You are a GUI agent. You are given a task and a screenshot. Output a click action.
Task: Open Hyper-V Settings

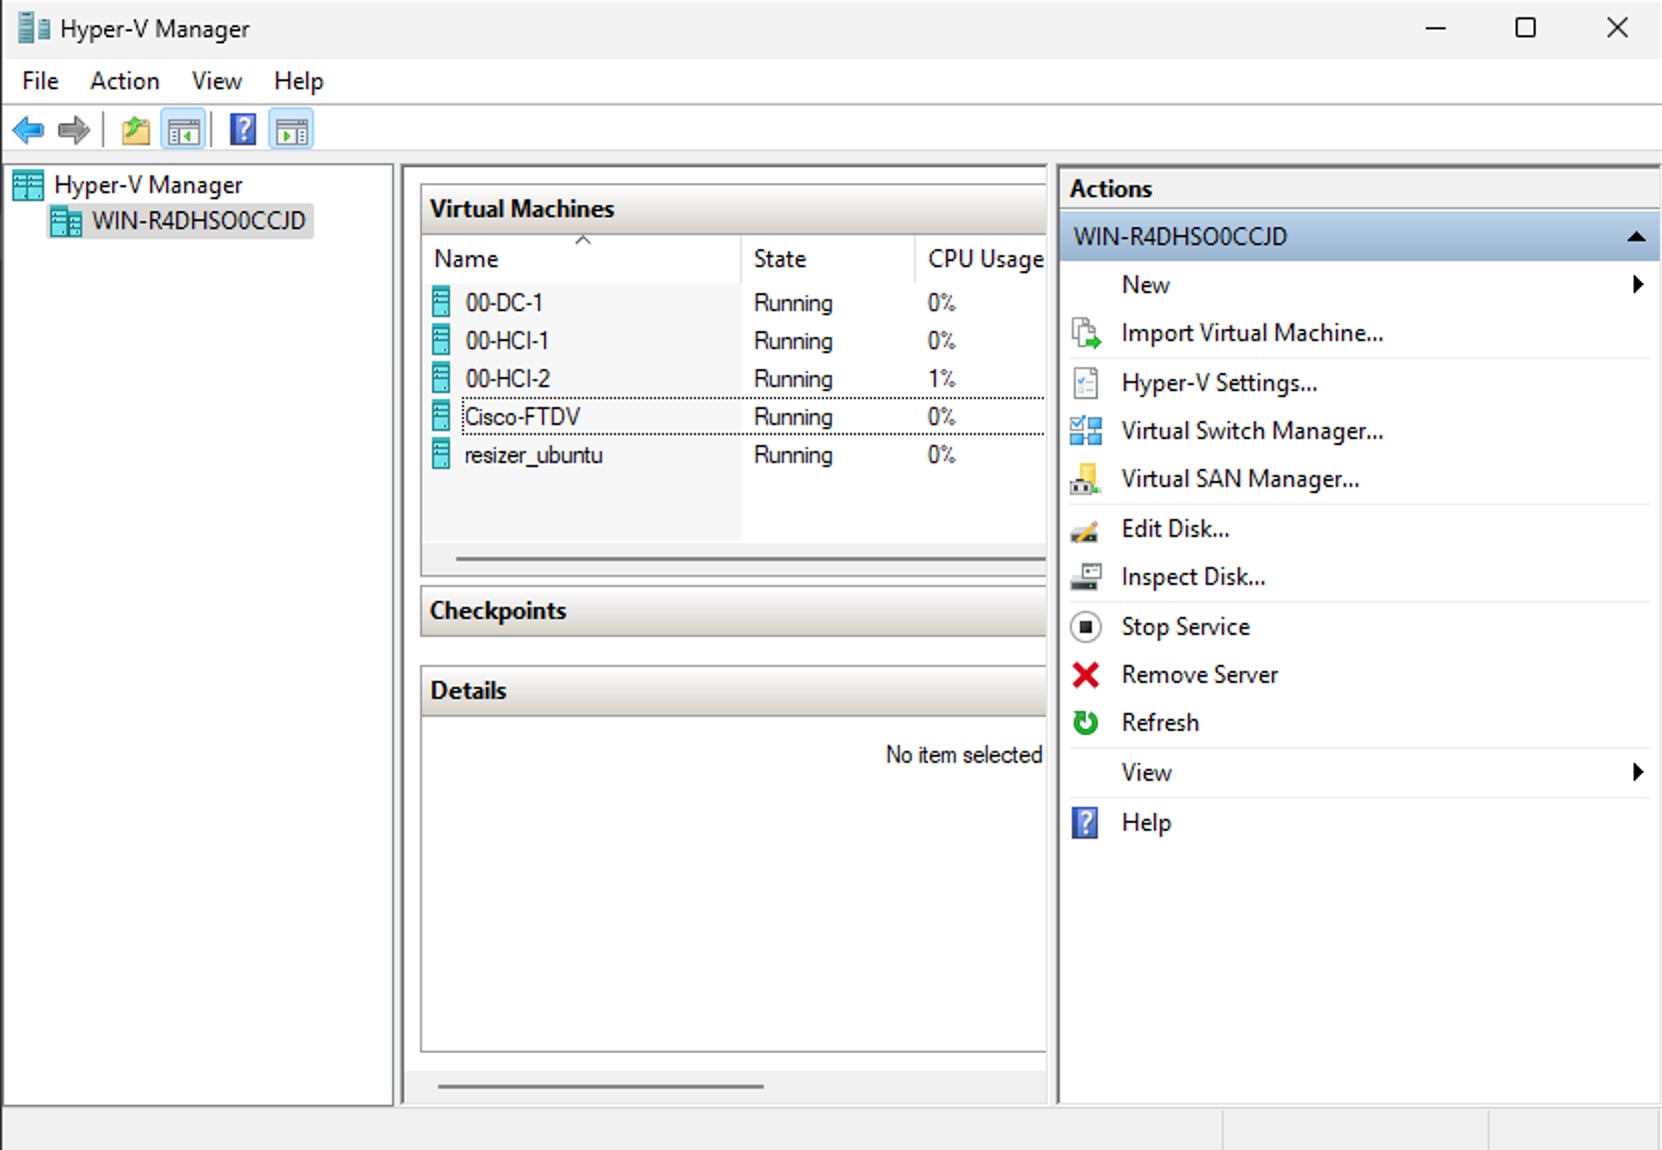(1219, 383)
